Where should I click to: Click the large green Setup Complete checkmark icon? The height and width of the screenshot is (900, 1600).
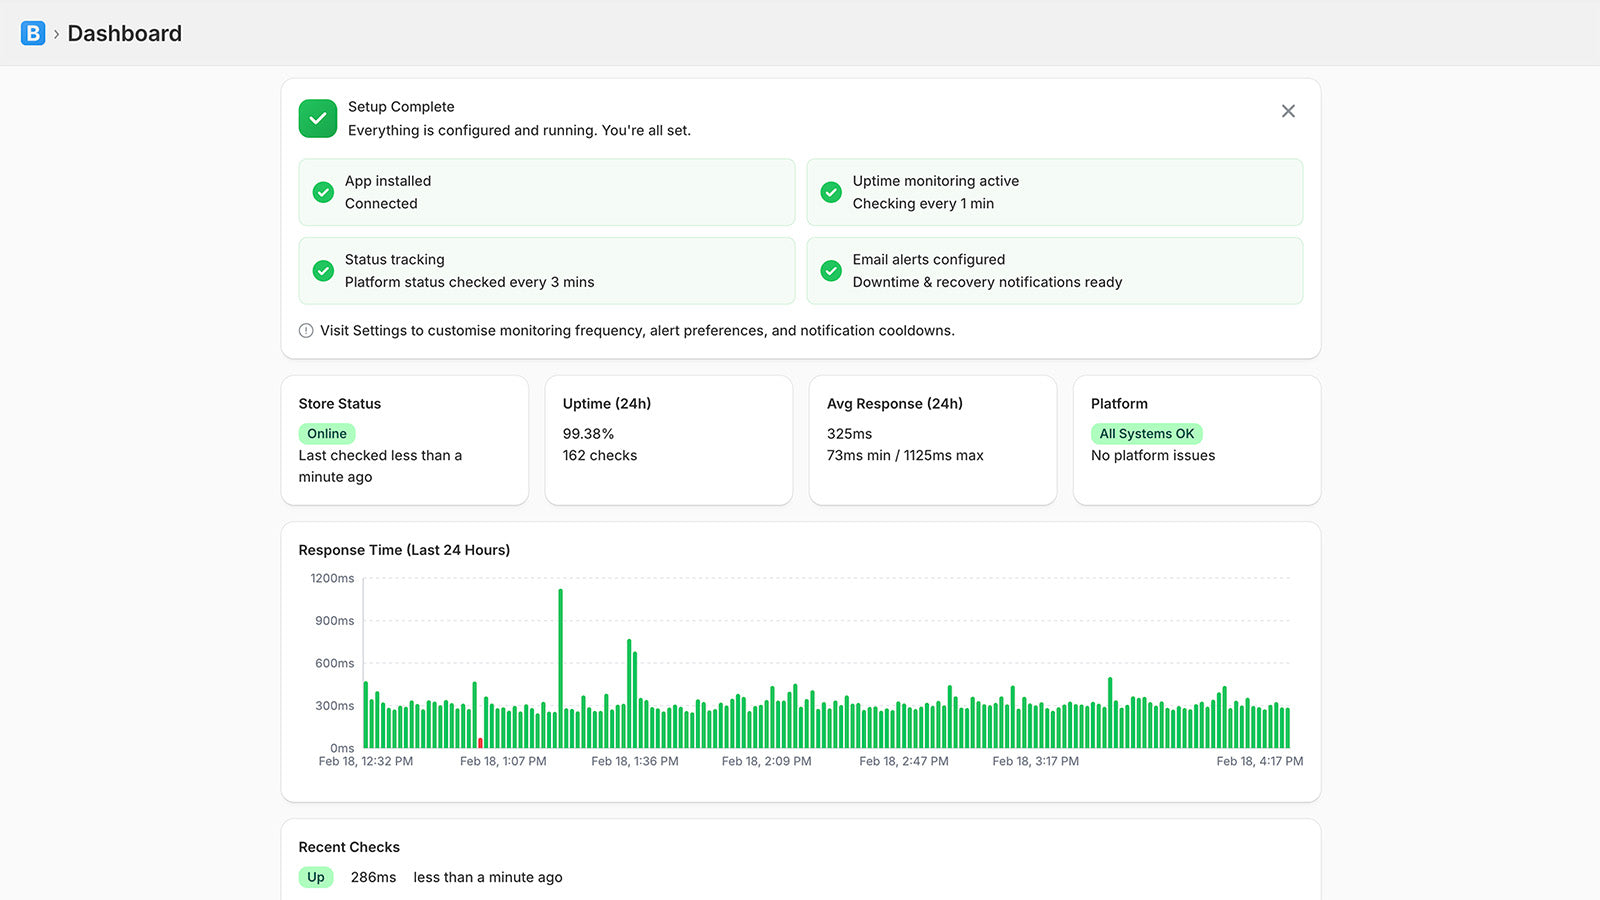point(318,118)
